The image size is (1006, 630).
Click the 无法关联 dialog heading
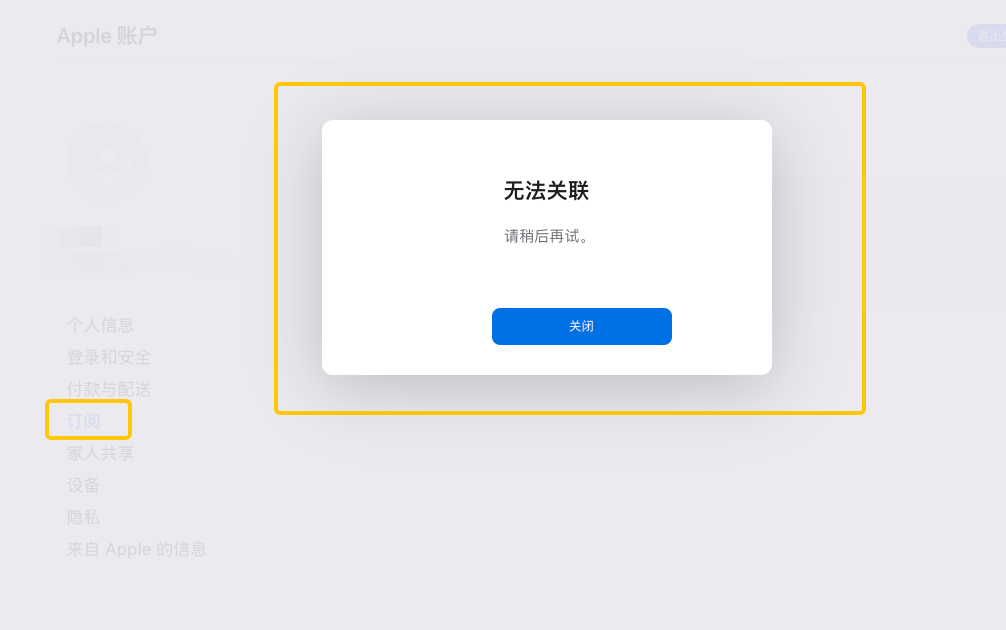tap(546, 191)
